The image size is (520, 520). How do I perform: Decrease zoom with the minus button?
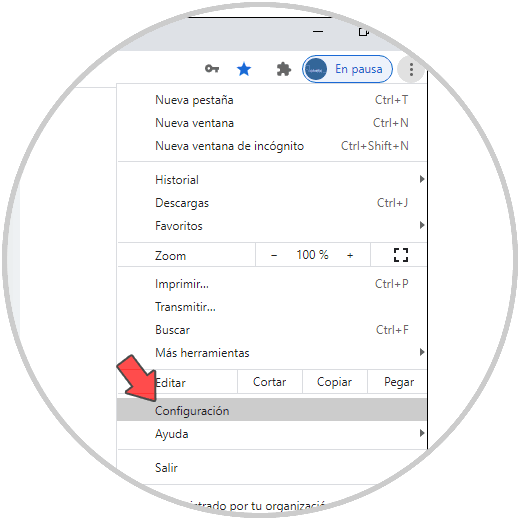tap(274, 255)
